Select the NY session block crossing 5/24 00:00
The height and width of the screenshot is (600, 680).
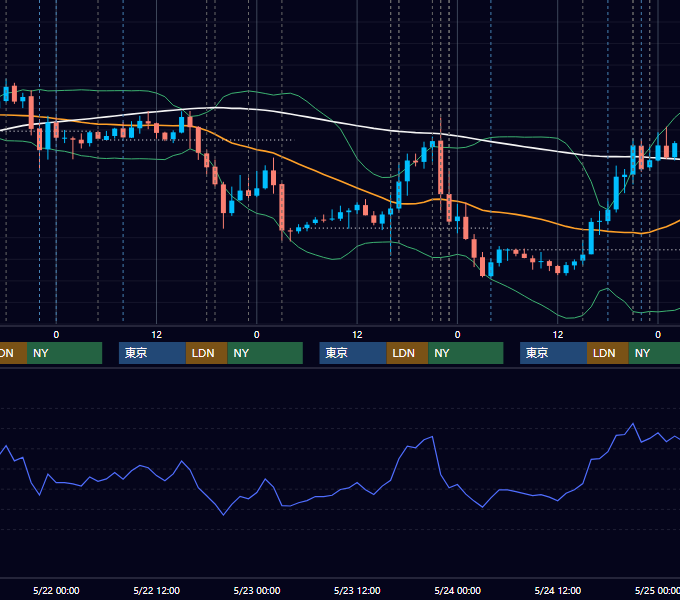point(466,353)
